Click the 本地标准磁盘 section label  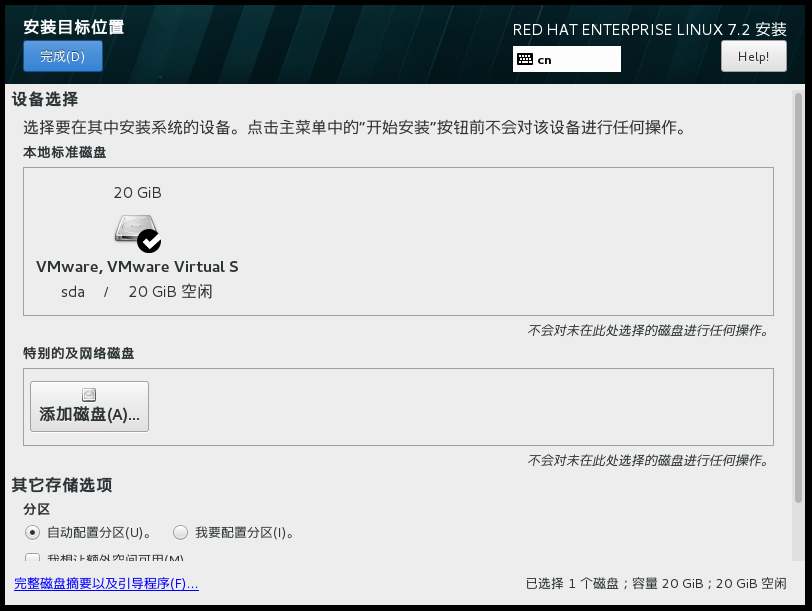(65, 152)
